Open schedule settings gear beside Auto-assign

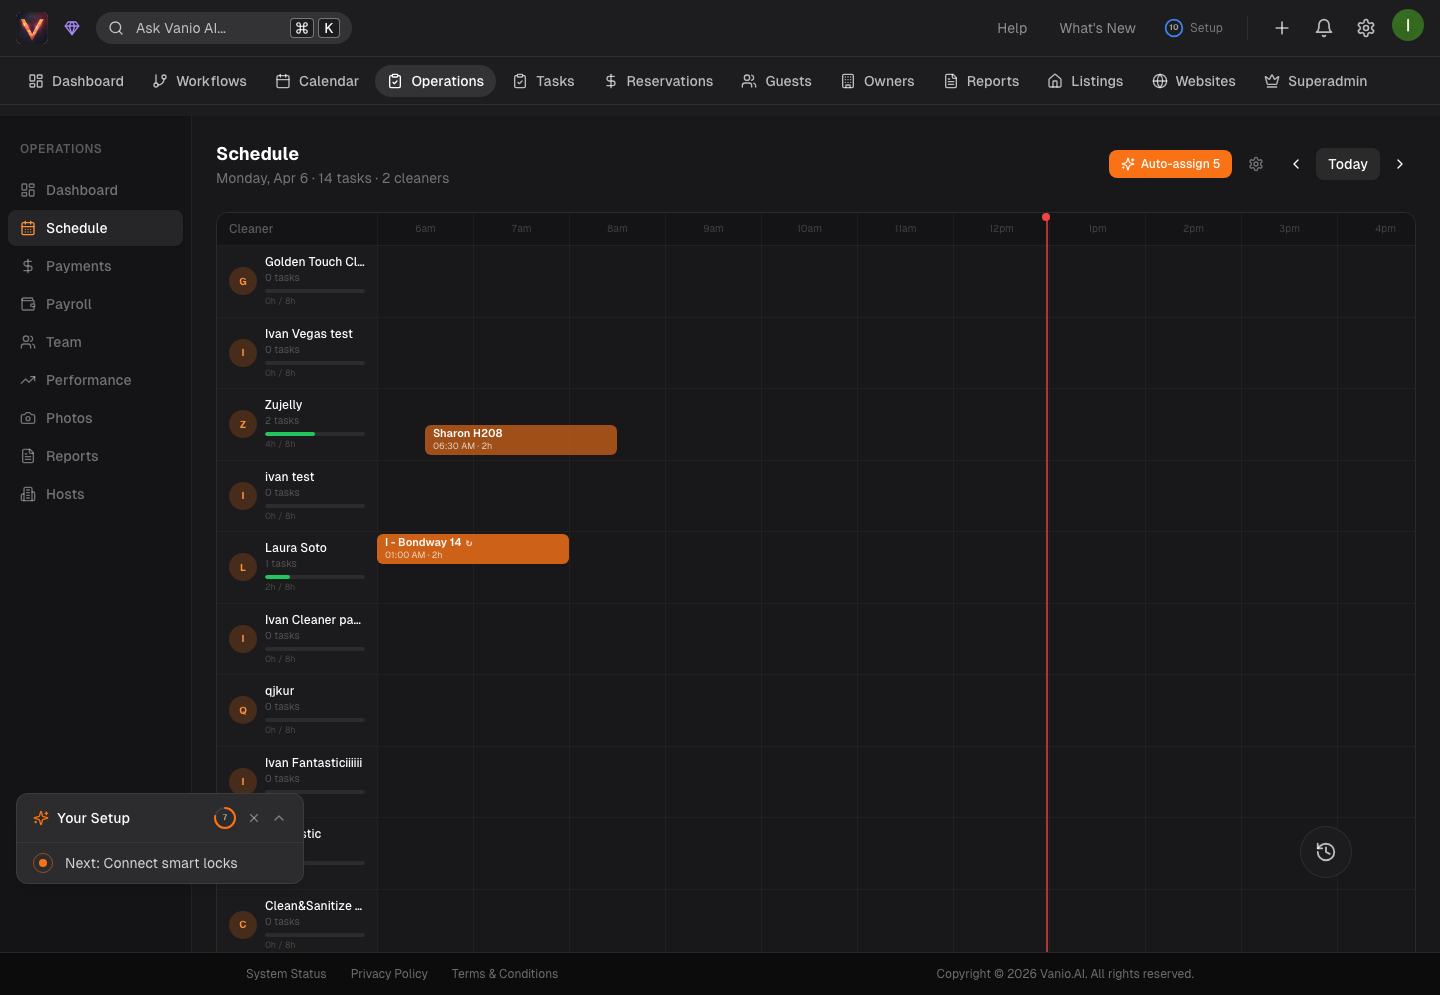click(1256, 164)
